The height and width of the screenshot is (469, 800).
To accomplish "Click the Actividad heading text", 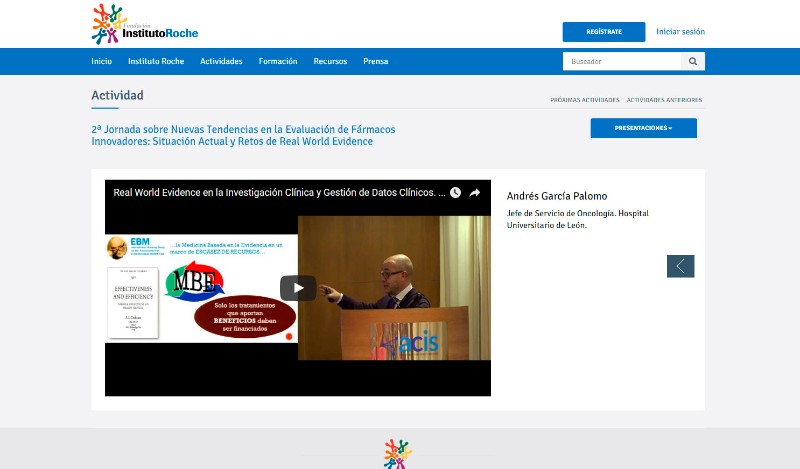I will (117, 95).
